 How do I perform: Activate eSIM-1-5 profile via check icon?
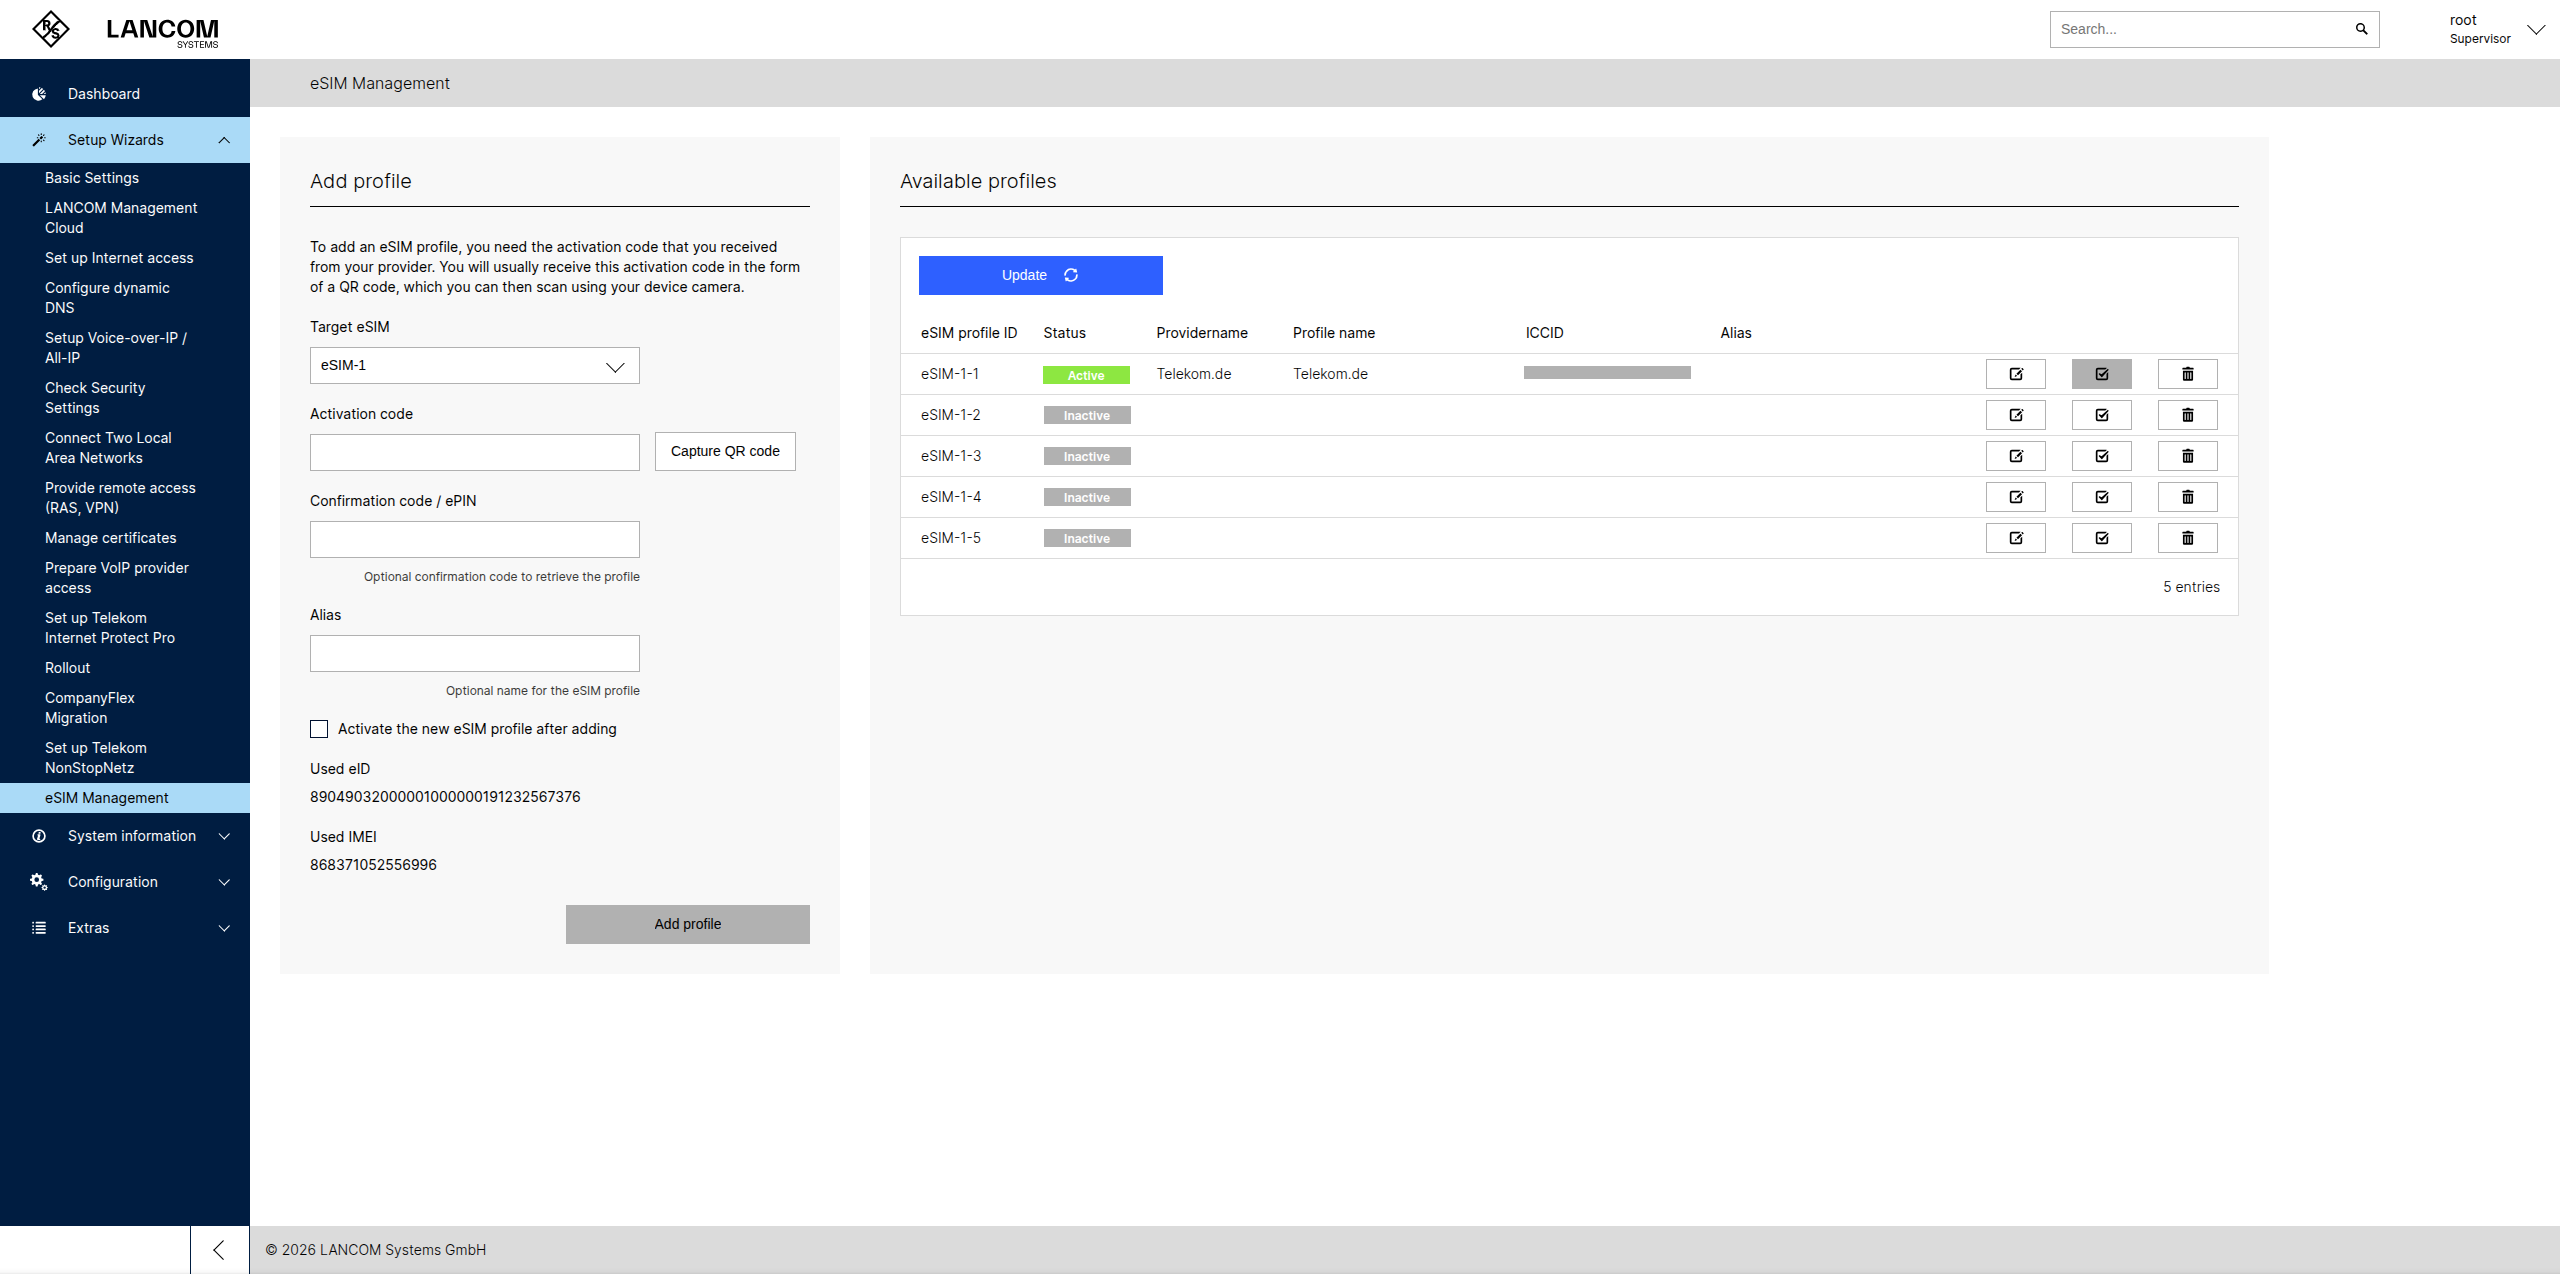pyautogui.click(x=2101, y=538)
